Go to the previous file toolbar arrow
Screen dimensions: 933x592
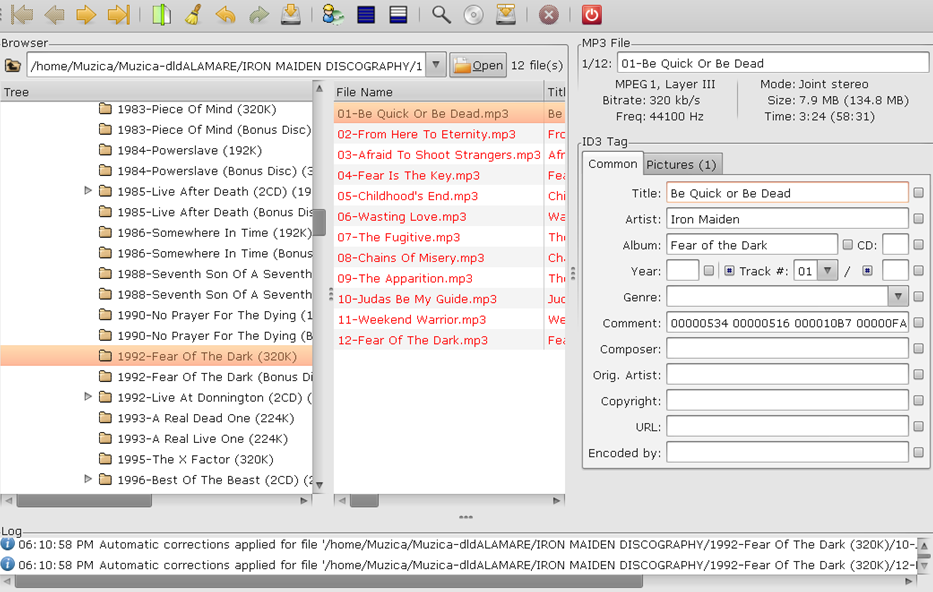click(x=54, y=14)
